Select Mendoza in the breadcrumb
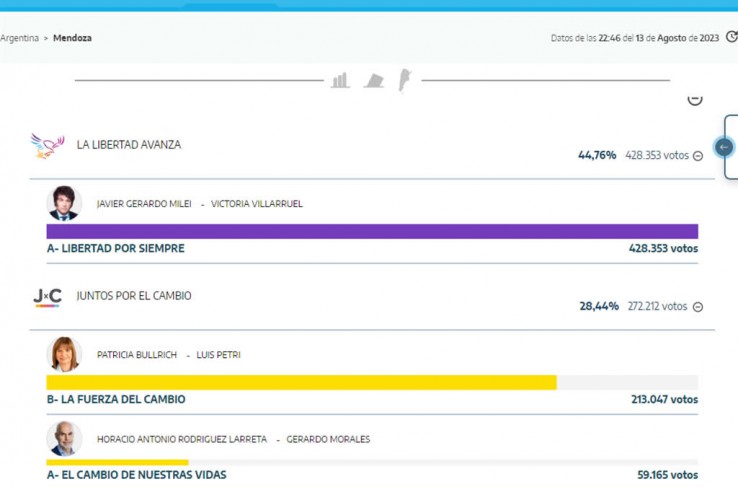The width and height of the screenshot is (738, 487). pos(72,38)
